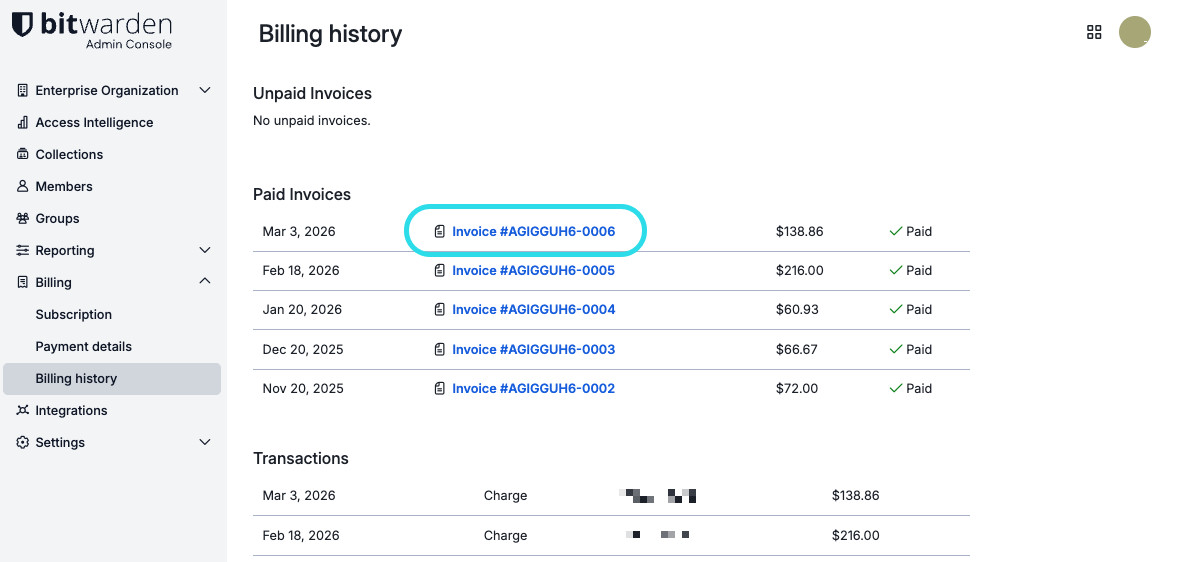The height and width of the screenshot is (562, 1180).
Task: Open Invoice #AGIGGUH6-0004 link
Action: (x=533, y=310)
